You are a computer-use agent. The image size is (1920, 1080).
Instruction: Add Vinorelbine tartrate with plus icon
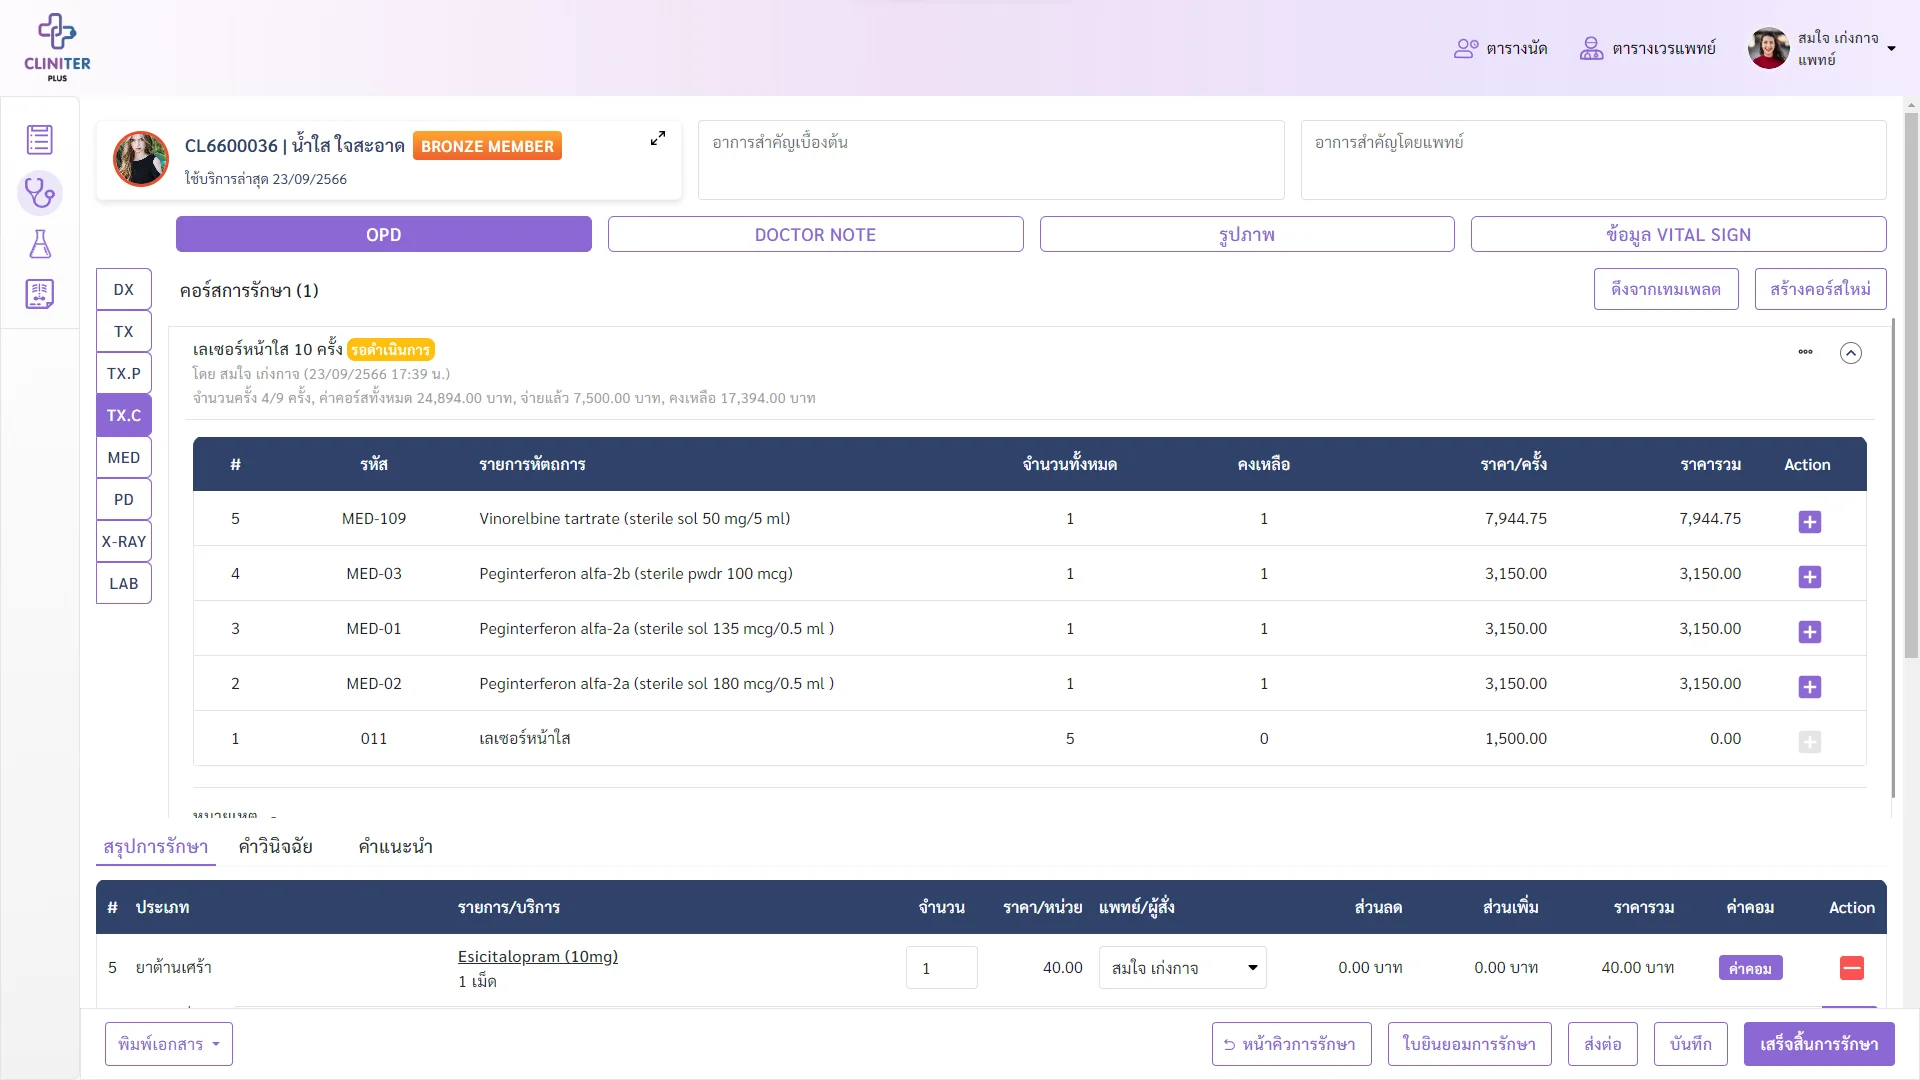pos(1809,521)
